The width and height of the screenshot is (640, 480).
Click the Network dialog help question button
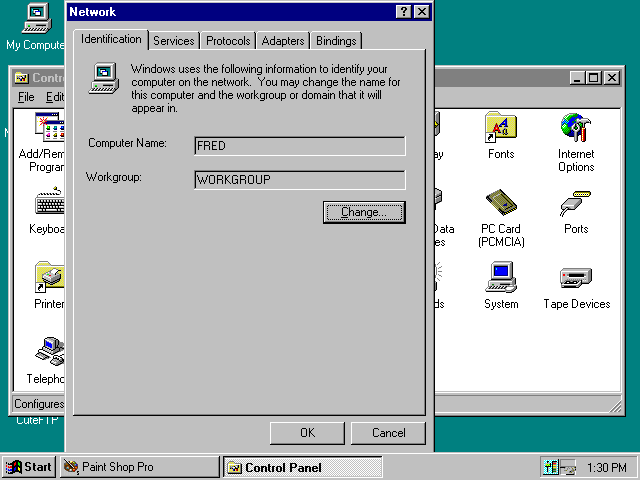pos(403,12)
